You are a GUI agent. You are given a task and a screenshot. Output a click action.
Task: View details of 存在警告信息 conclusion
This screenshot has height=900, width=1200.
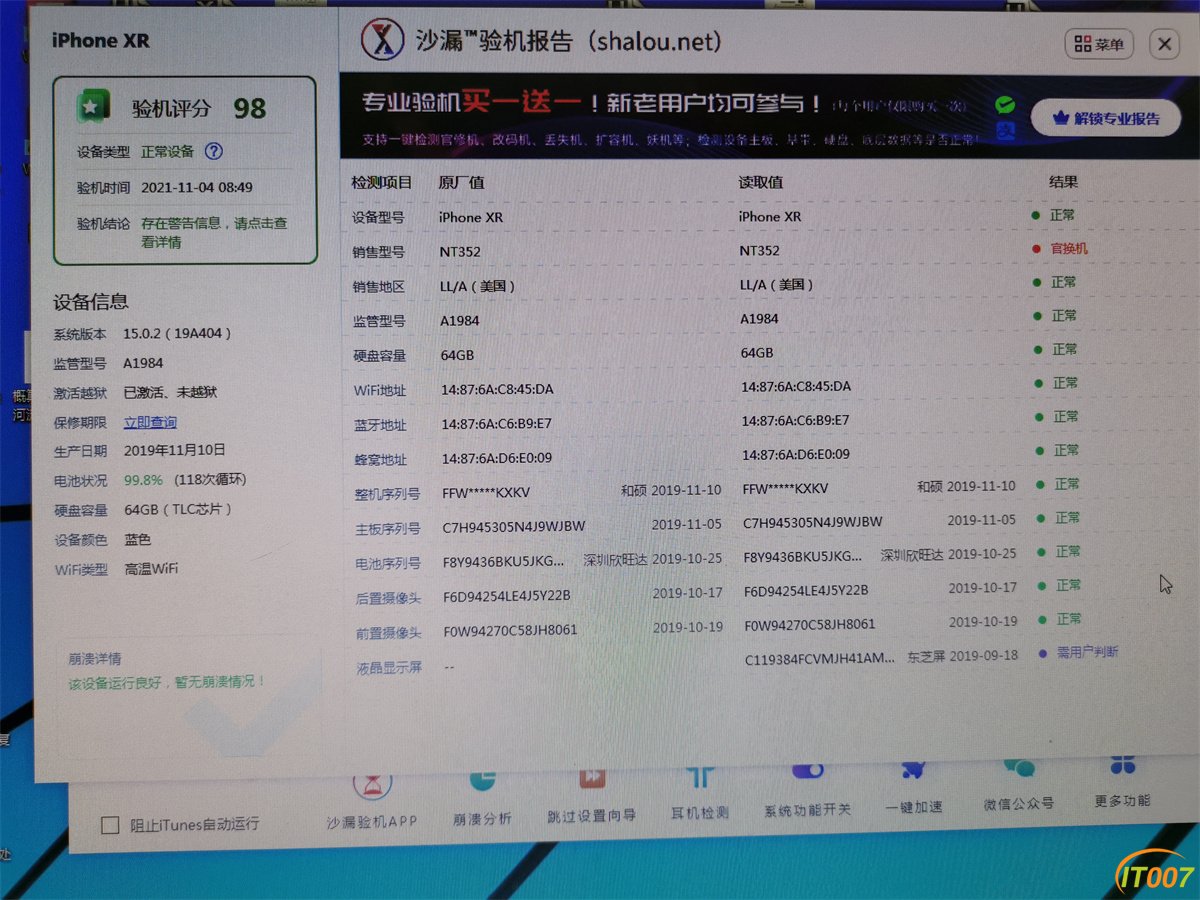pyautogui.click(x=214, y=232)
